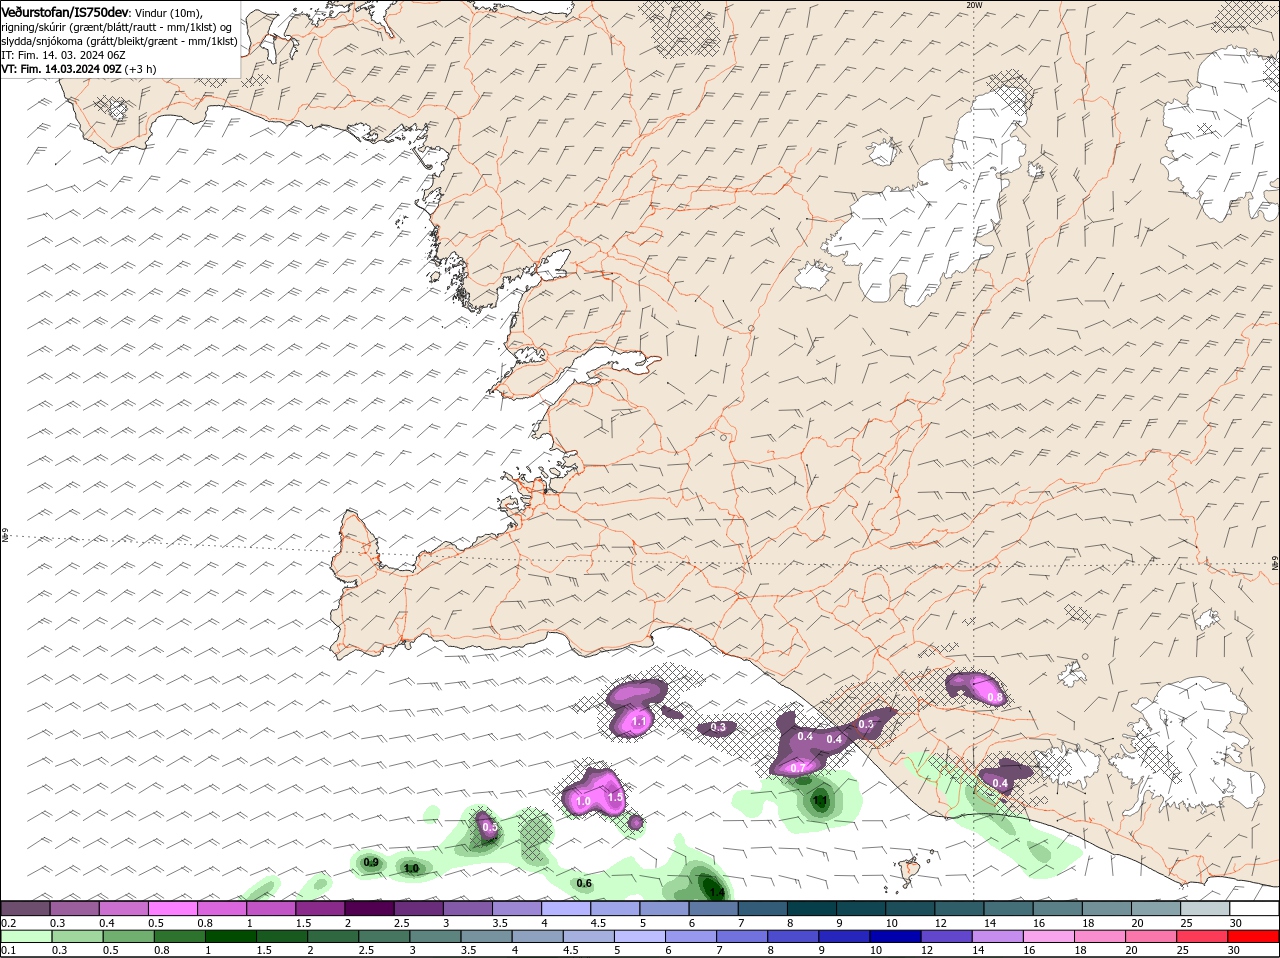
Task: Click the red swatch after 30 in lower scale
Action: [1254, 936]
